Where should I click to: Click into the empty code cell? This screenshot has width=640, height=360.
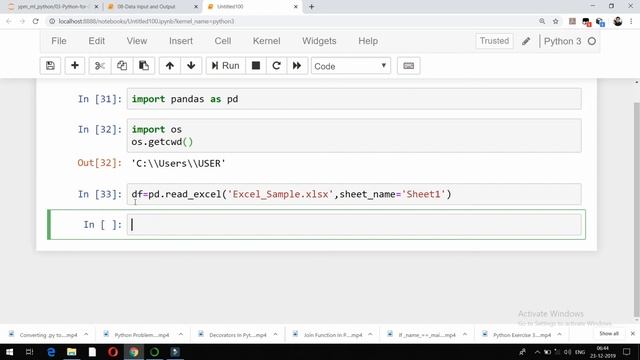354,224
